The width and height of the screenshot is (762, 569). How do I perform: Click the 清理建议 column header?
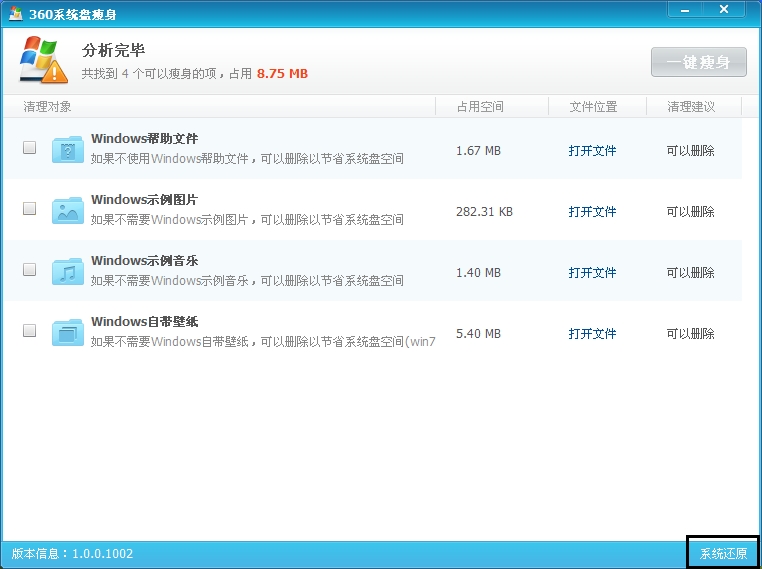tap(693, 106)
